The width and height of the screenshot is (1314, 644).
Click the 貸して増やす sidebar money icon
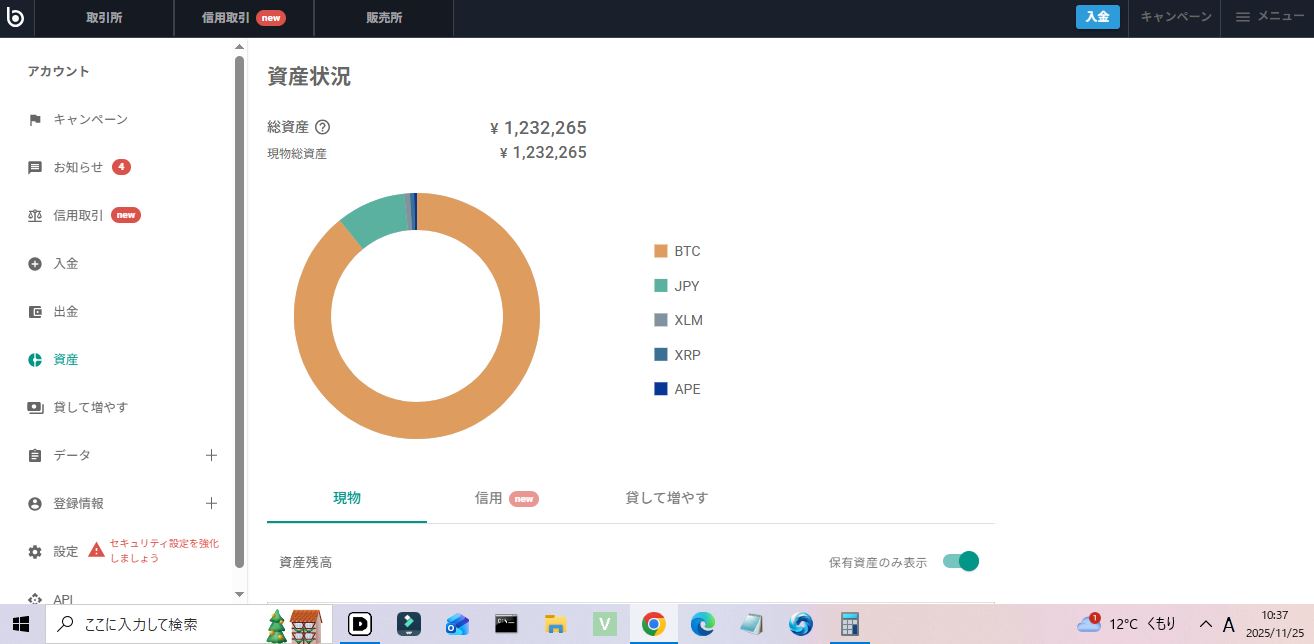point(35,408)
